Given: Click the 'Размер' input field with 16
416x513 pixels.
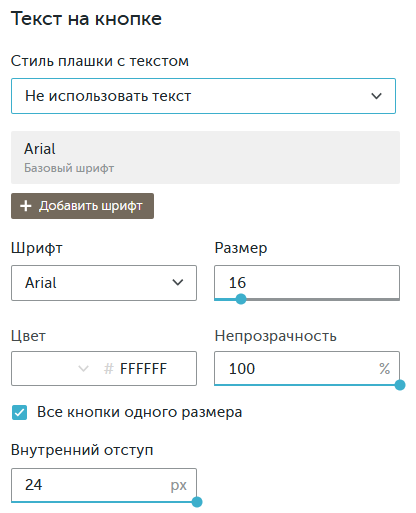Looking at the screenshot, I should coord(307,282).
